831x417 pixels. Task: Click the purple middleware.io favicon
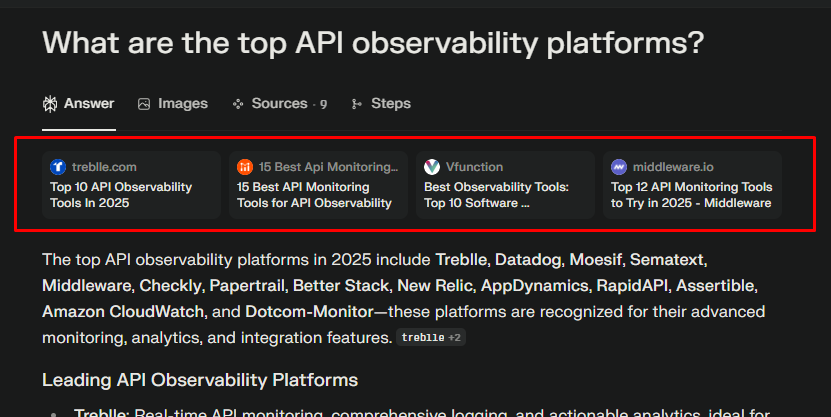pyautogui.click(x=619, y=167)
